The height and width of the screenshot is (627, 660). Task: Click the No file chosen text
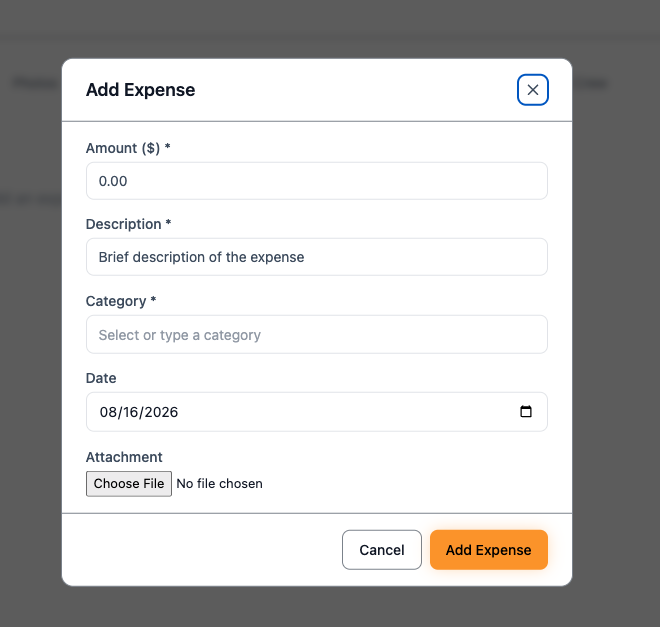219,484
